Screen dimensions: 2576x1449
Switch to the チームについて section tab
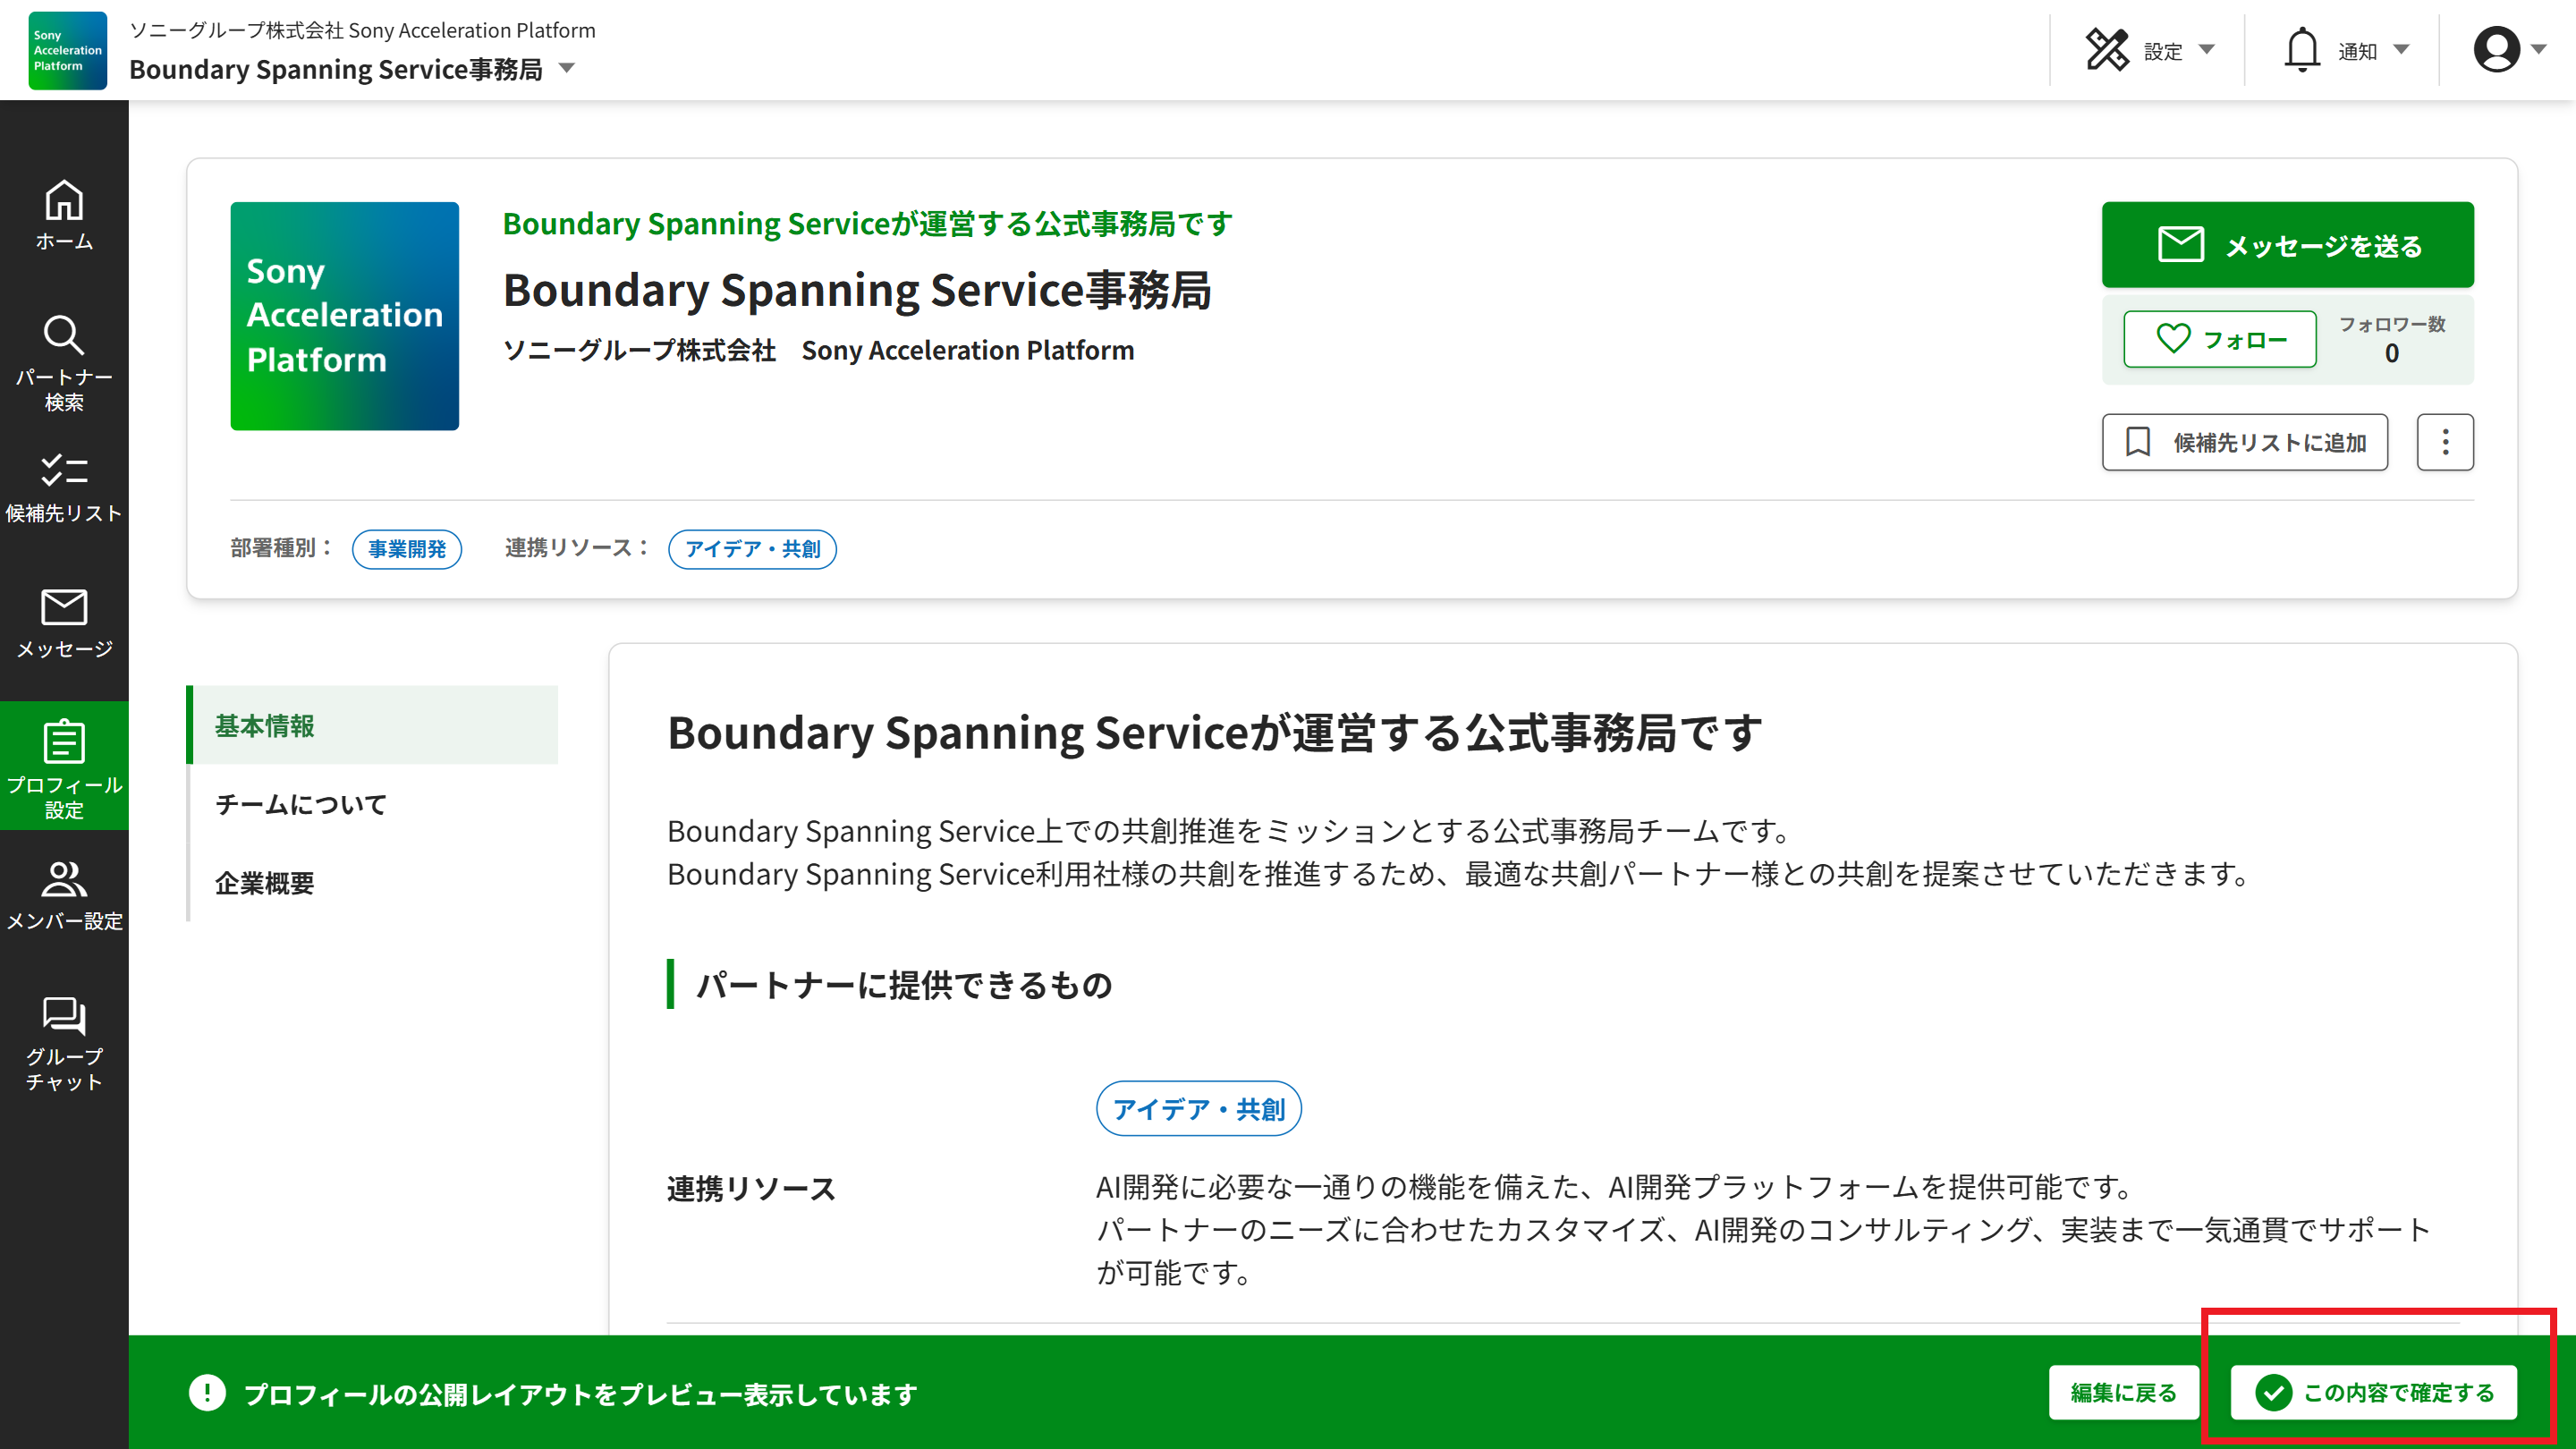tap(301, 805)
